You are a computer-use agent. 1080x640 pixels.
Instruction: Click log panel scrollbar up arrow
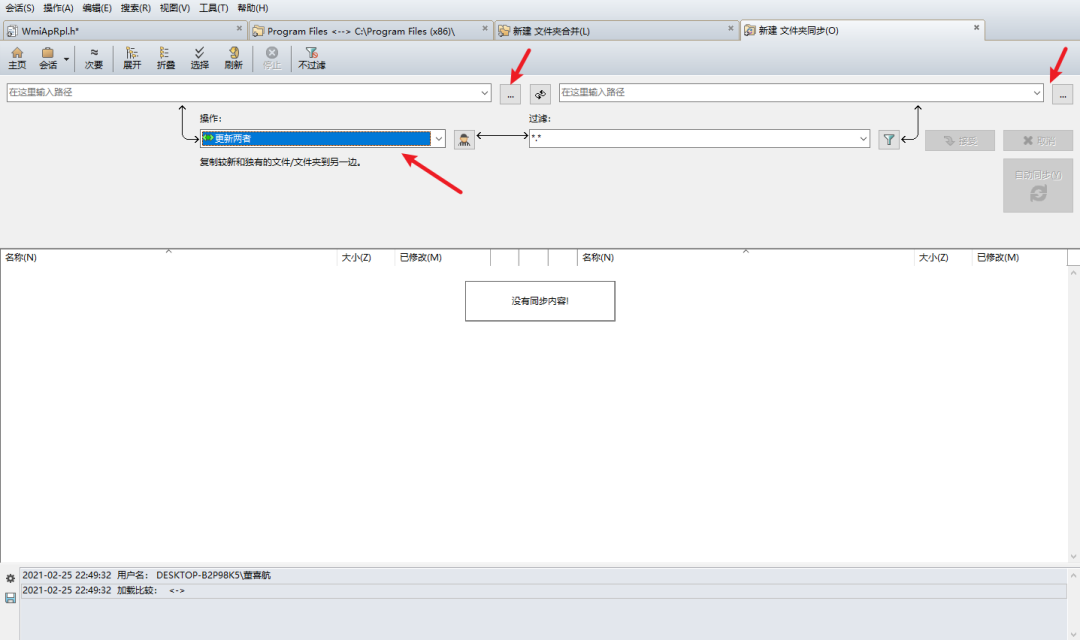1073,575
